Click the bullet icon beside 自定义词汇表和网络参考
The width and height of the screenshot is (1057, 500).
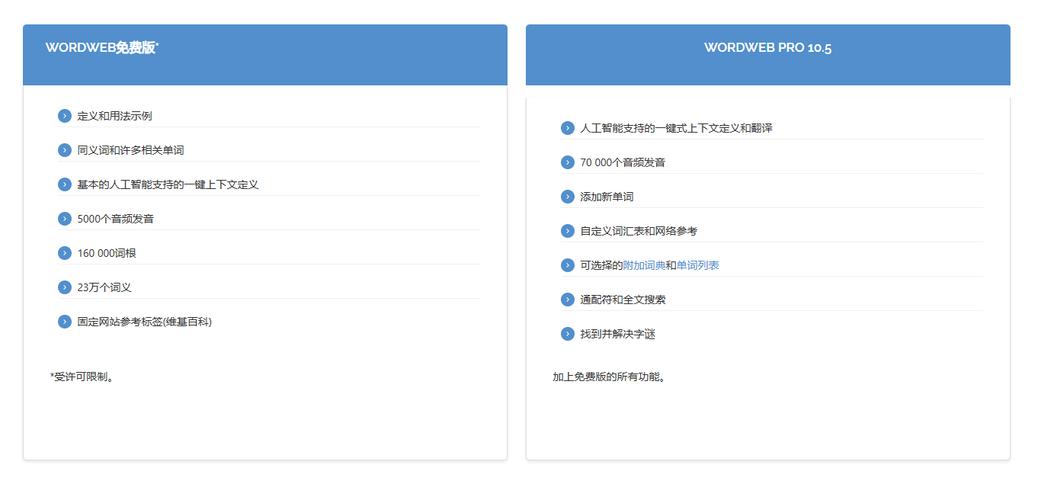point(568,231)
